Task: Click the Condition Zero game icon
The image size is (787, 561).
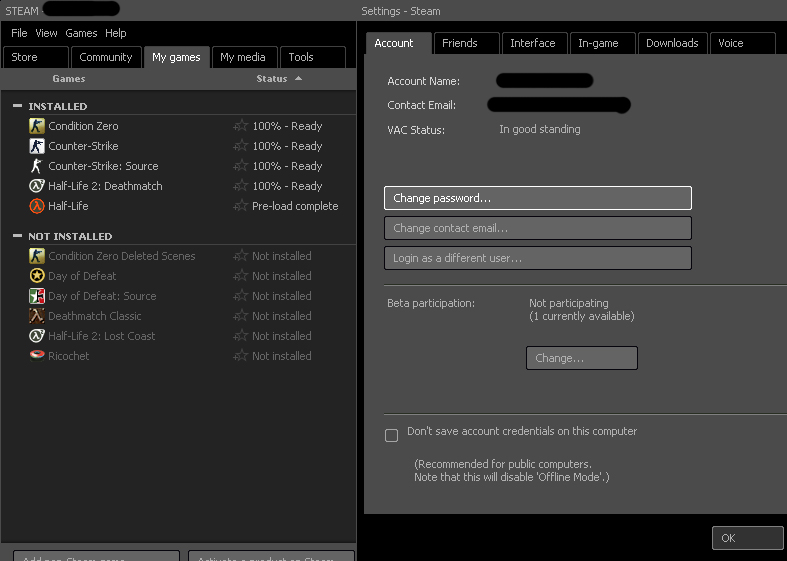Action: click(x=37, y=126)
